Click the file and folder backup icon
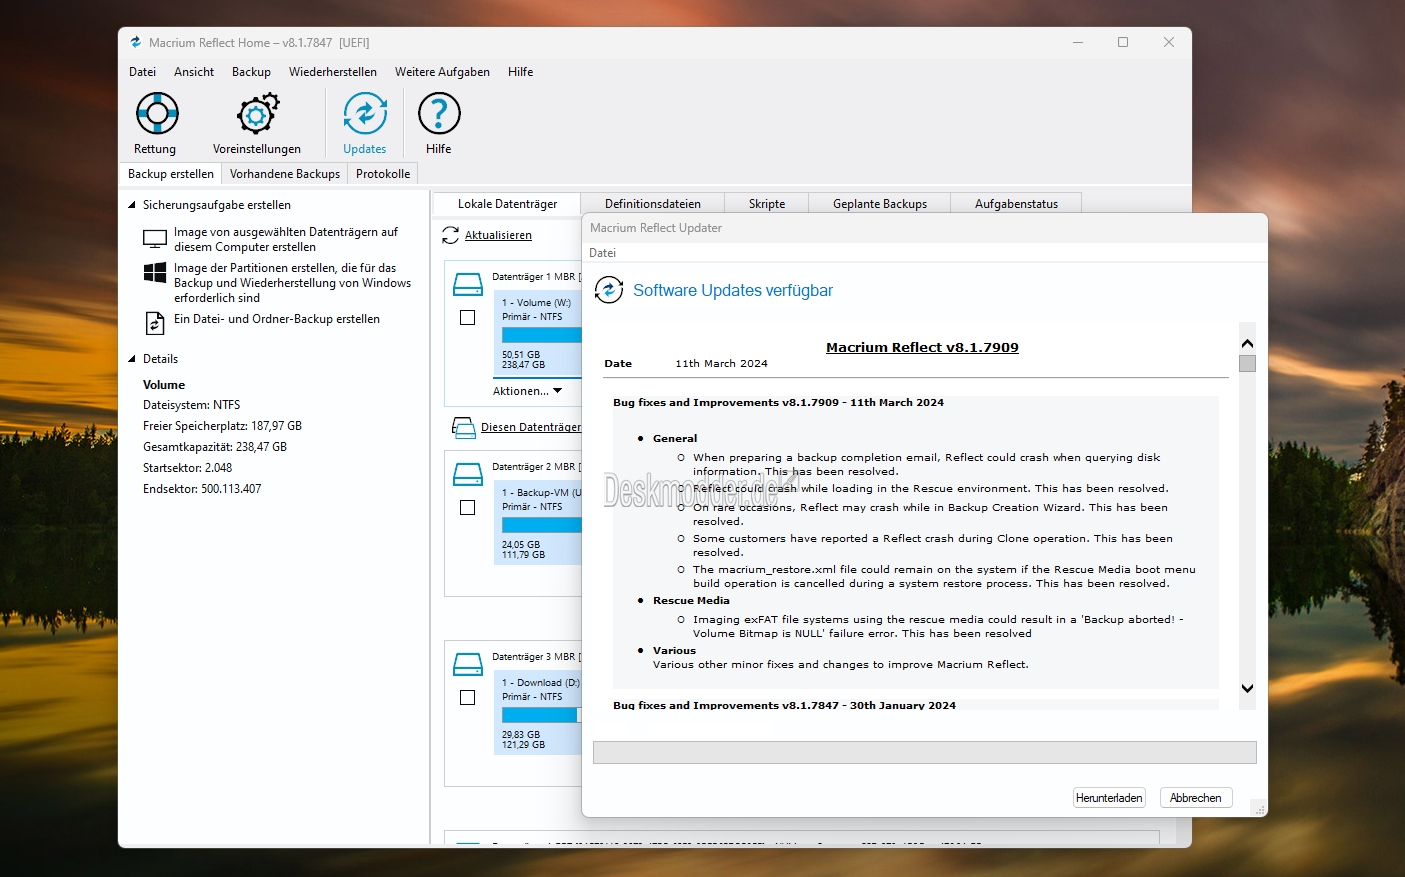This screenshot has height=877, width=1405. [x=155, y=323]
